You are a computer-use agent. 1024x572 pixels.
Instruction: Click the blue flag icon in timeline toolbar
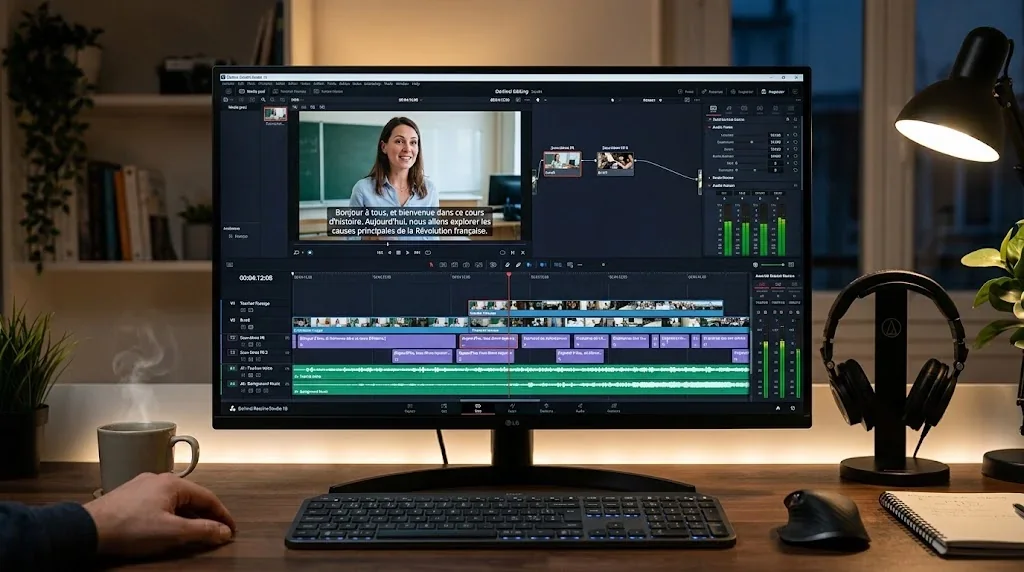click(529, 265)
